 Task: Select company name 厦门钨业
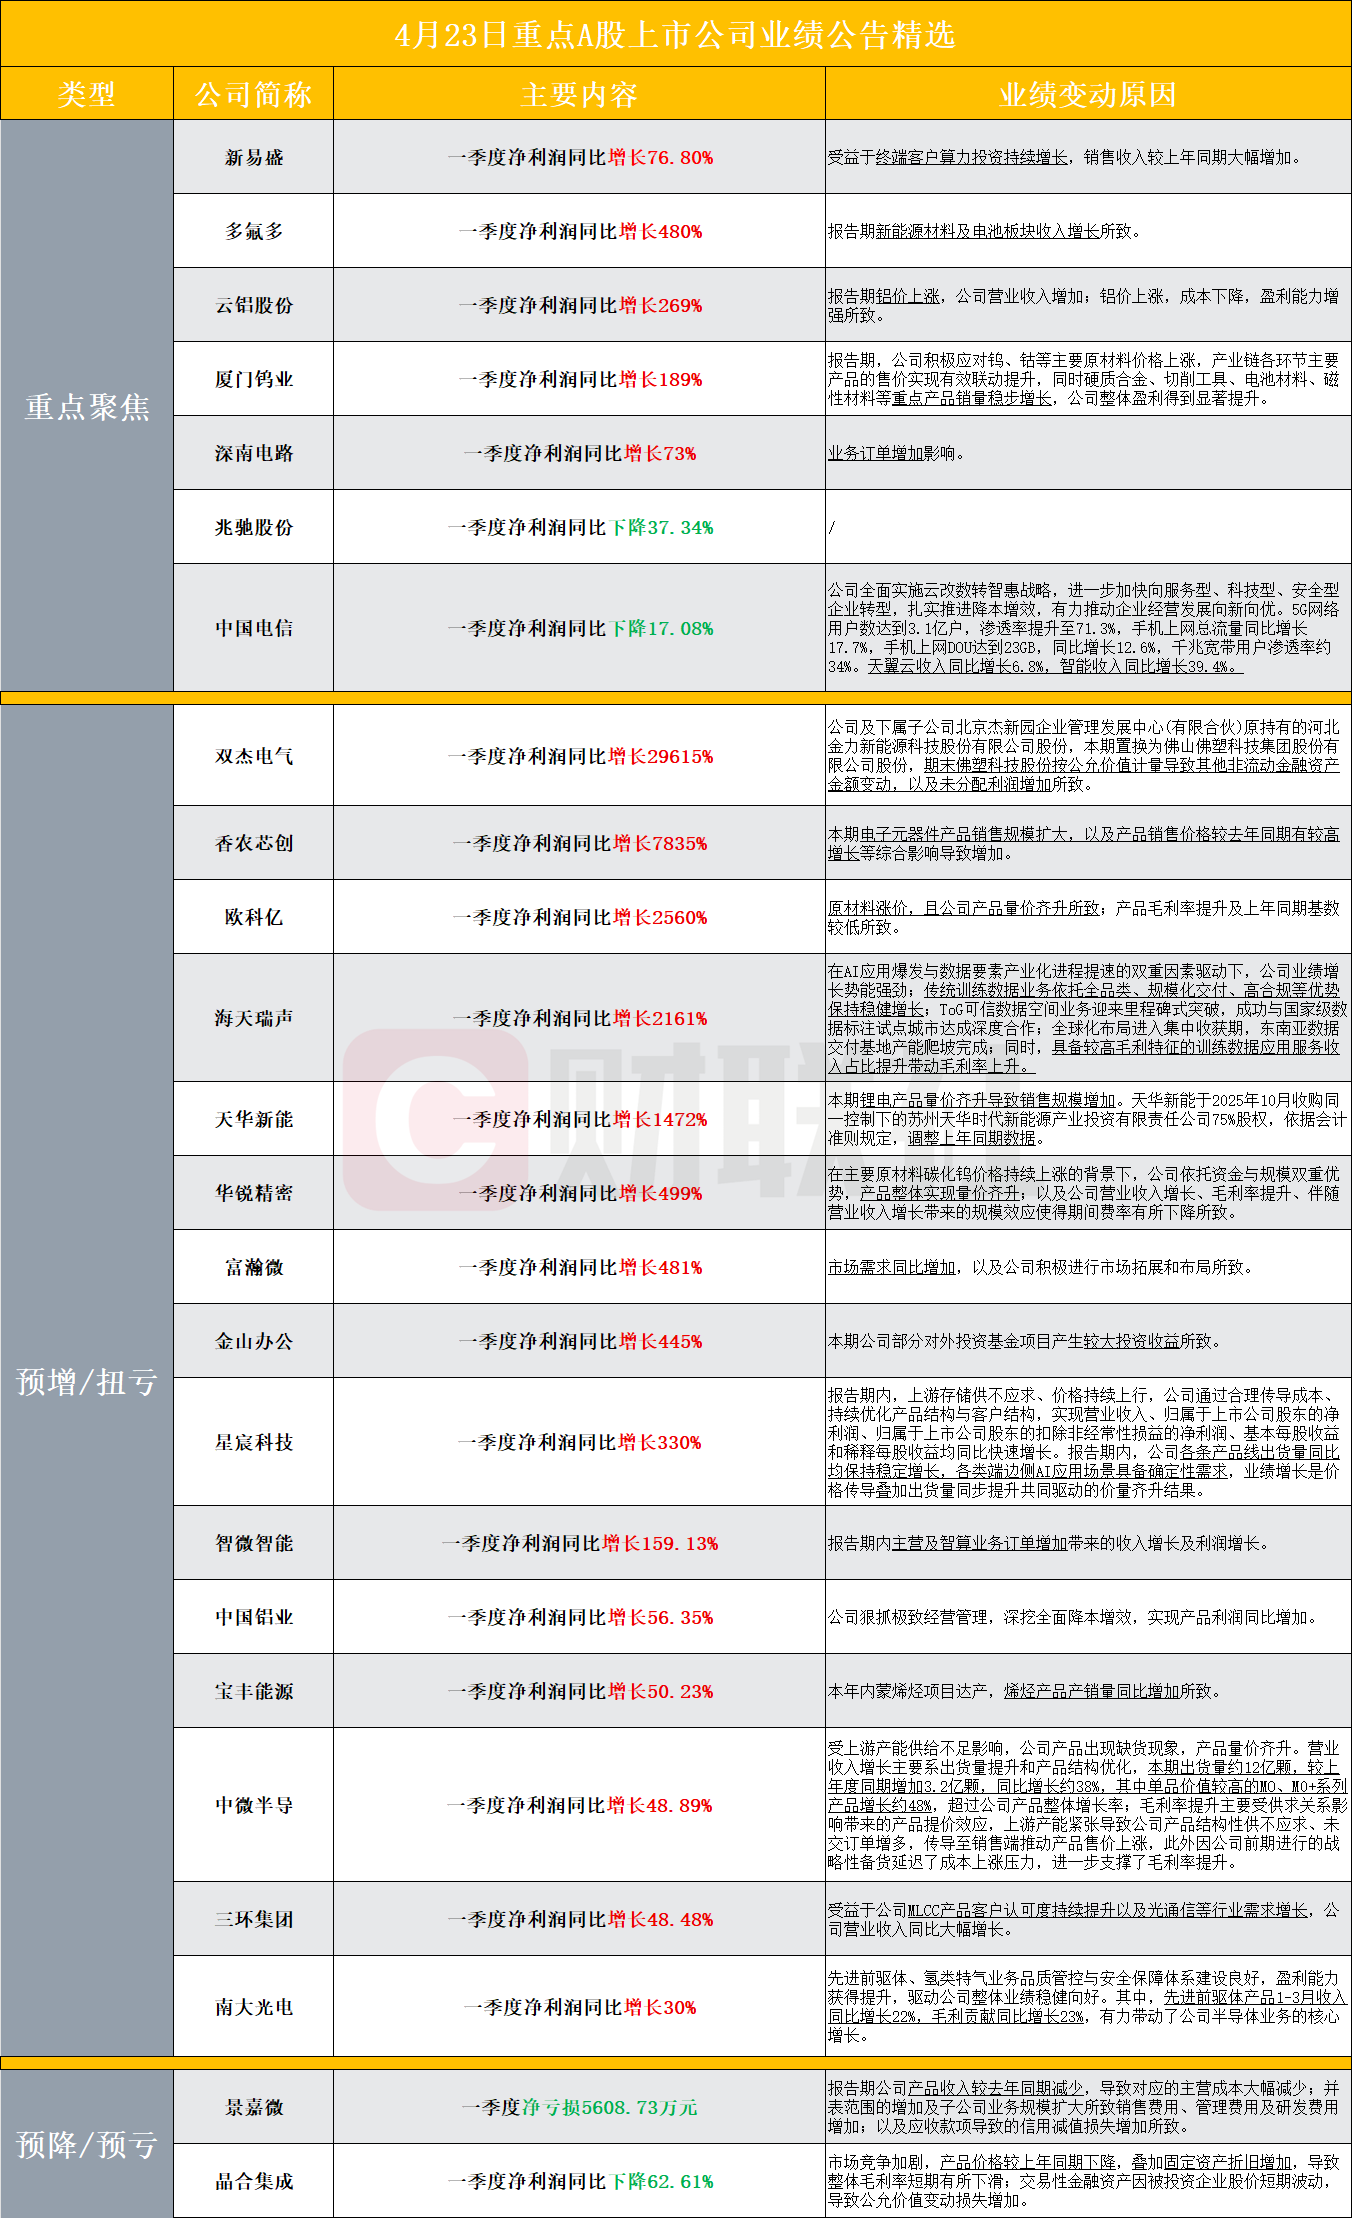[254, 379]
